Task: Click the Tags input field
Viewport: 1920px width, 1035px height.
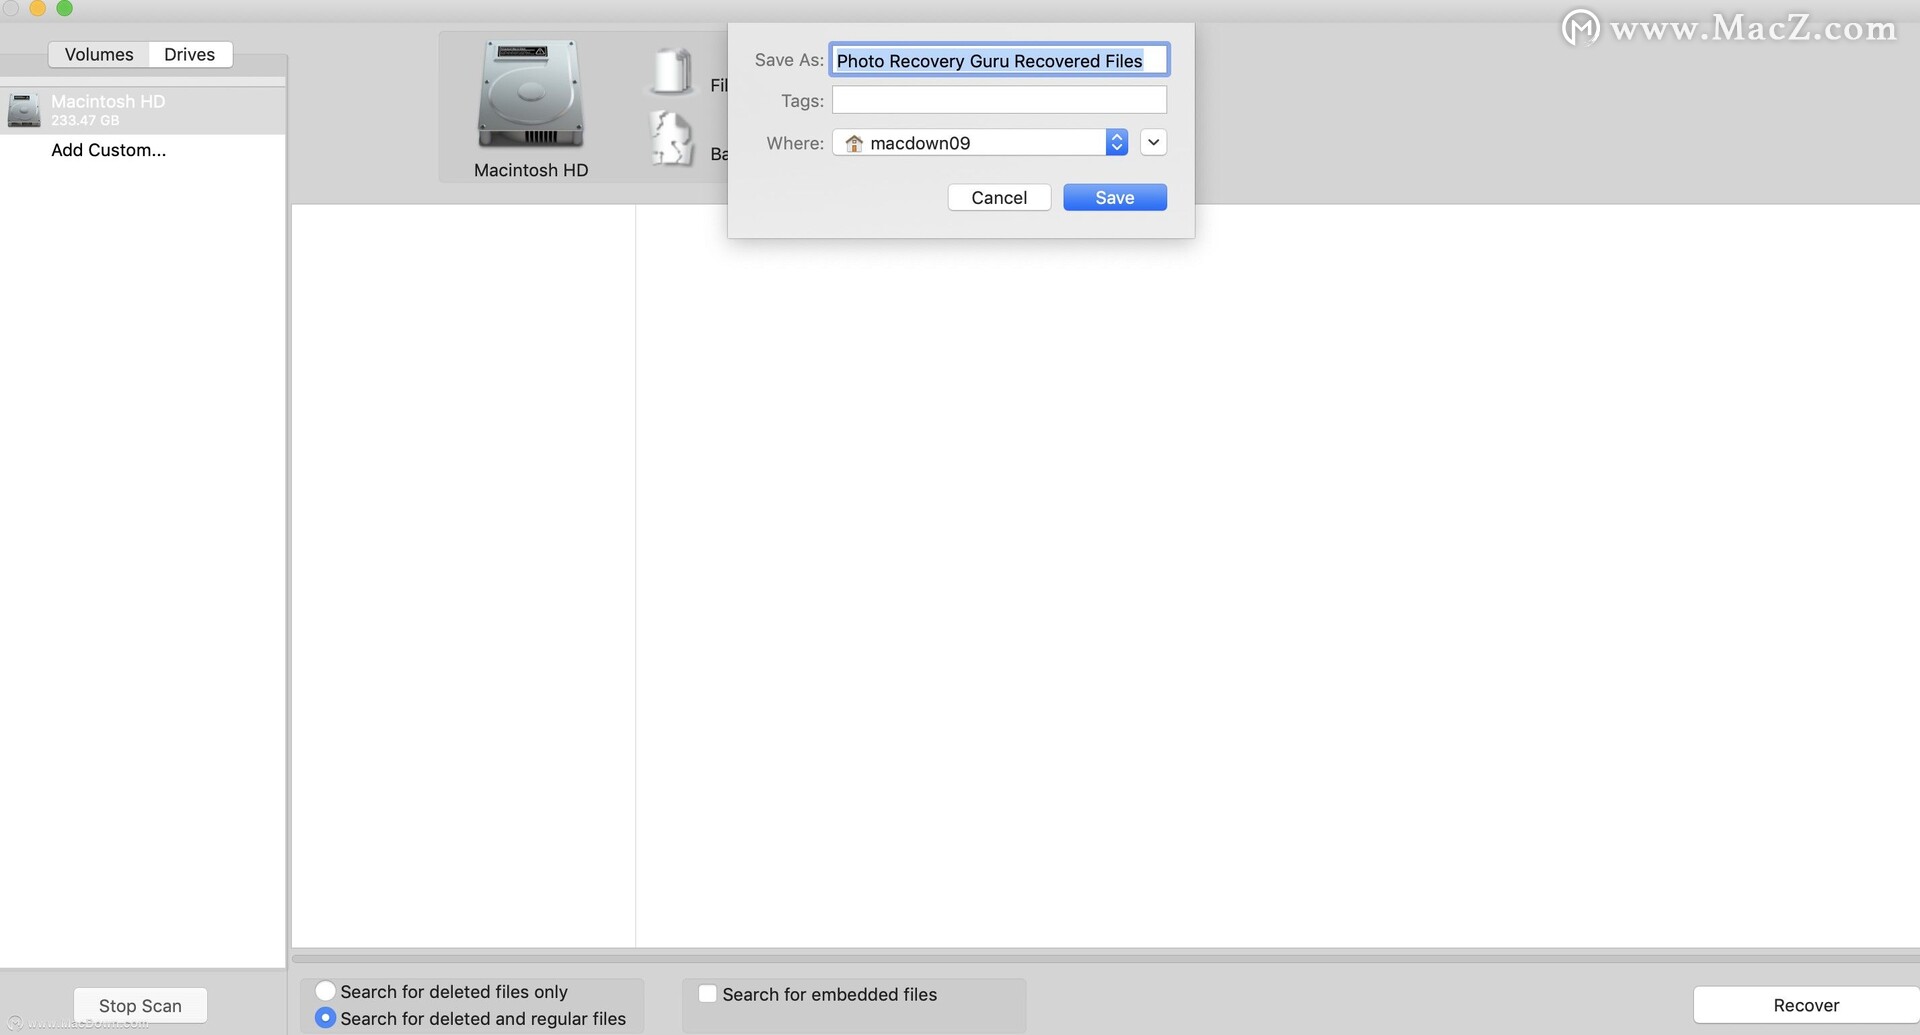Action: (999, 100)
